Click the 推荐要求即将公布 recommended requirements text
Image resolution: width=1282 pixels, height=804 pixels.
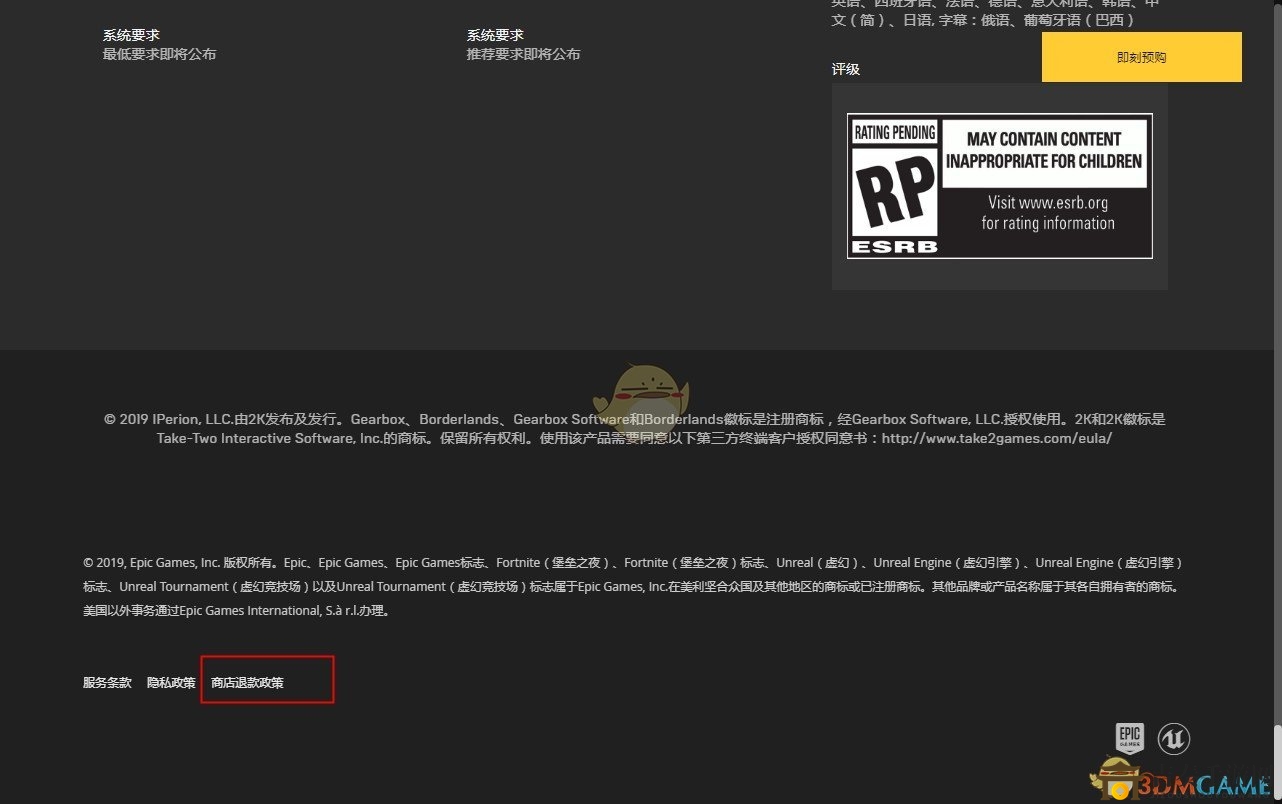524,54
